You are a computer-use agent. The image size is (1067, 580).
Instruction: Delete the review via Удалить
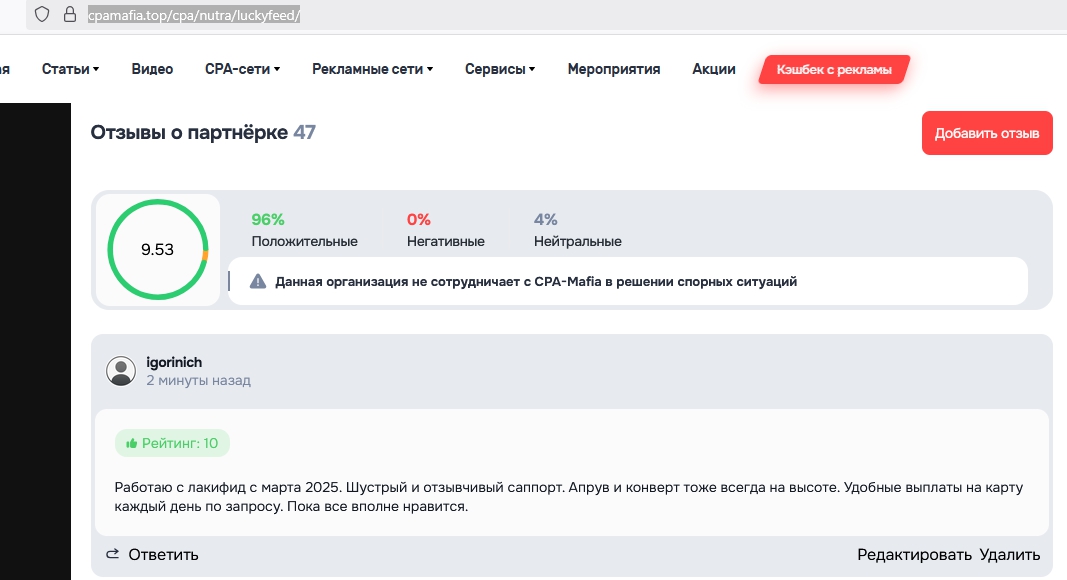(1010, 555)
